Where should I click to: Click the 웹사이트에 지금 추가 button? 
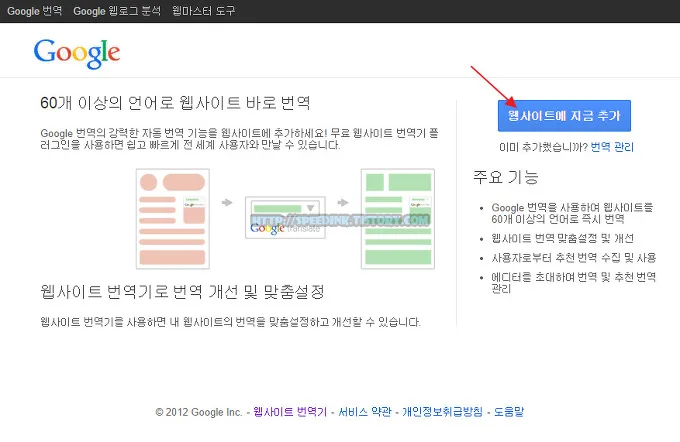click(564, 116)
